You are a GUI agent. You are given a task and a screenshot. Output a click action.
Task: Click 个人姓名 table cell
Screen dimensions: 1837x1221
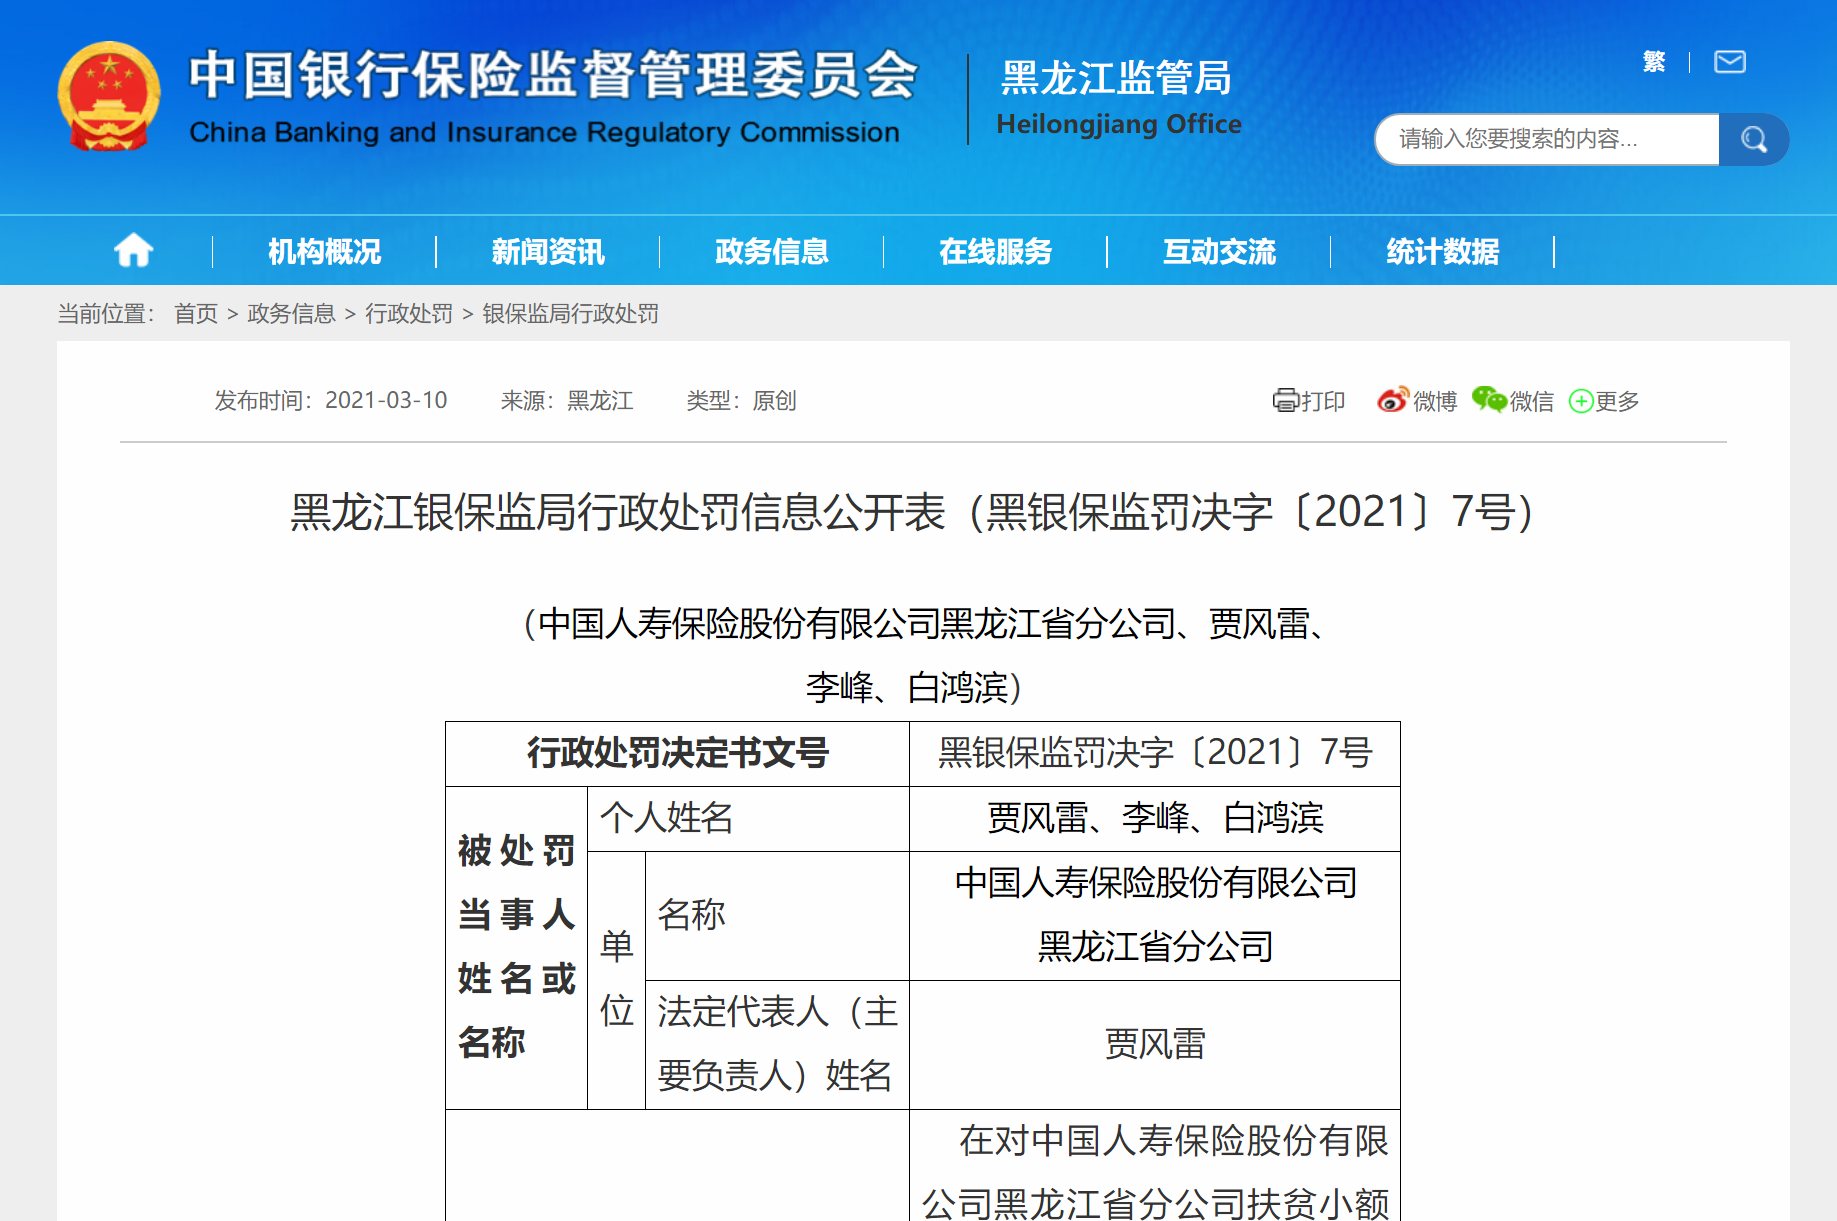coord(748,818)
